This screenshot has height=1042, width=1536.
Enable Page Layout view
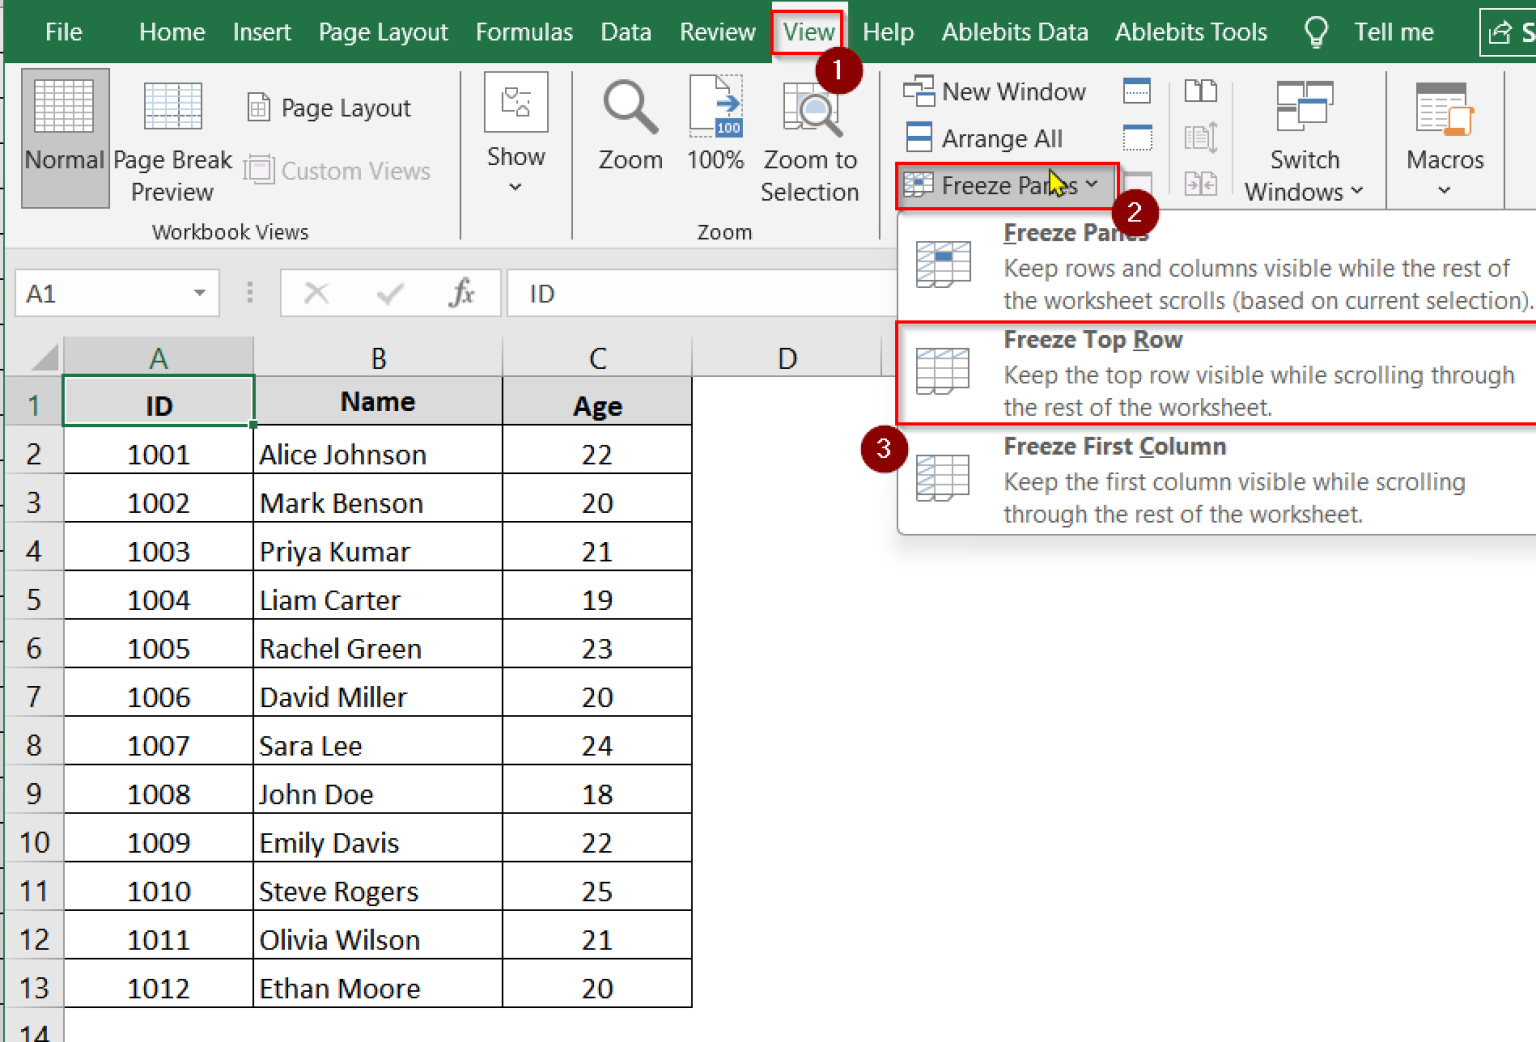[x=328, y=107]
